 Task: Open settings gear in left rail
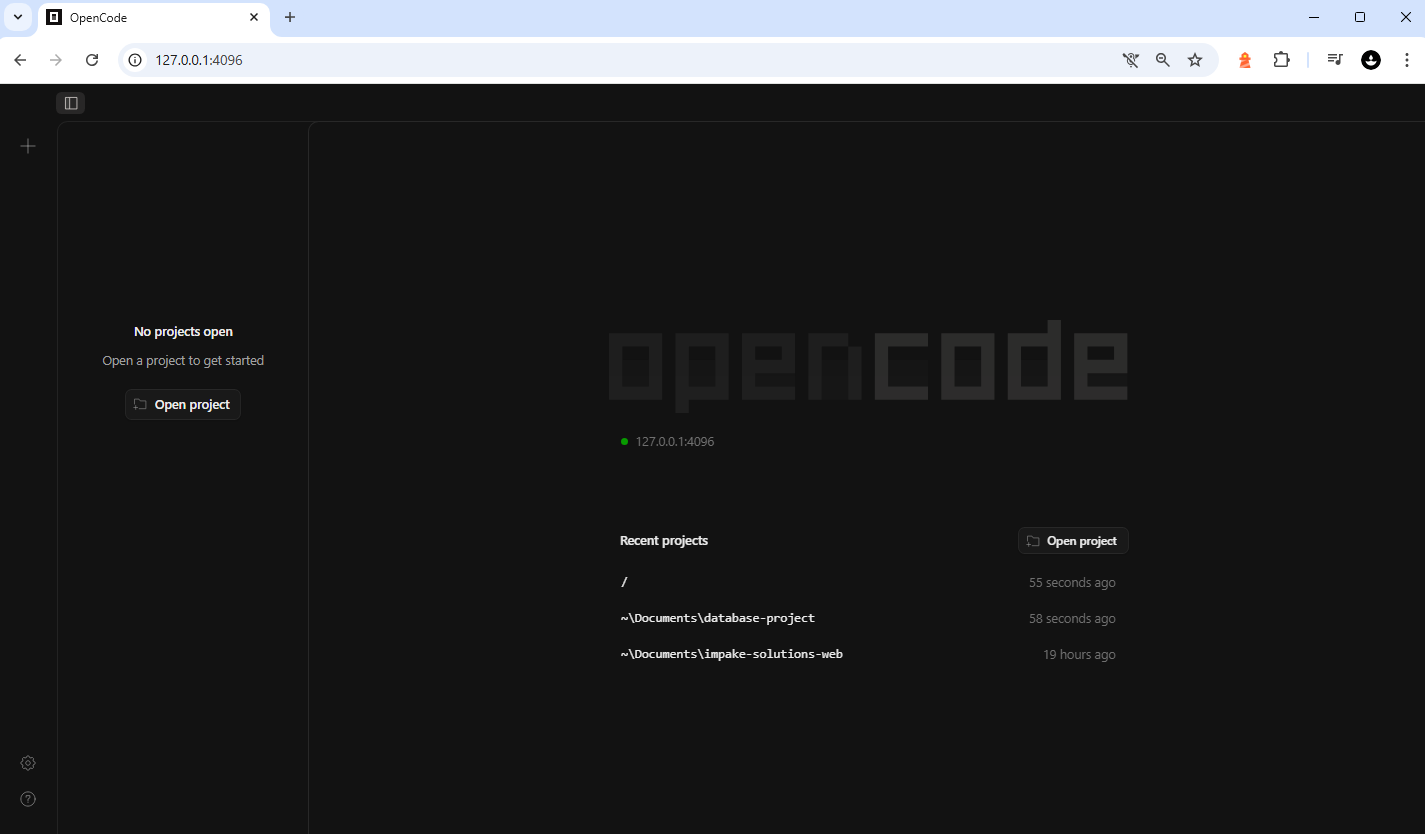(x=28, y=763)
